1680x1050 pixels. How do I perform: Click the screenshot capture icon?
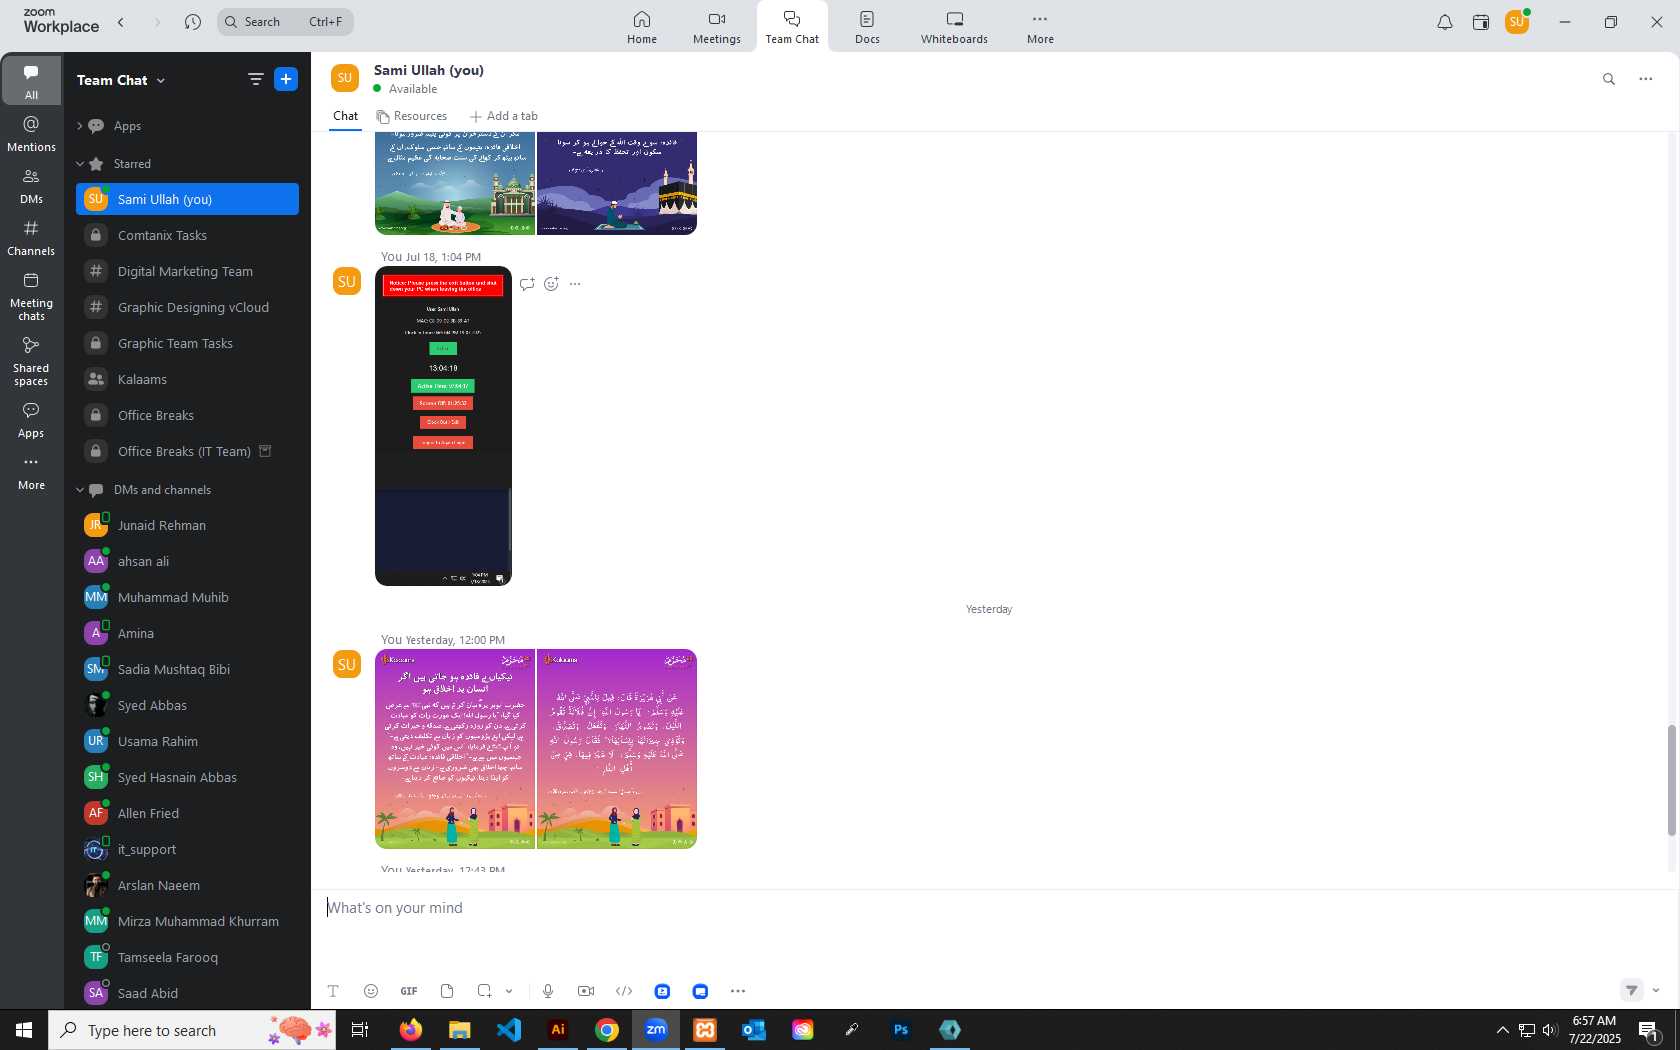coord(484,991)
